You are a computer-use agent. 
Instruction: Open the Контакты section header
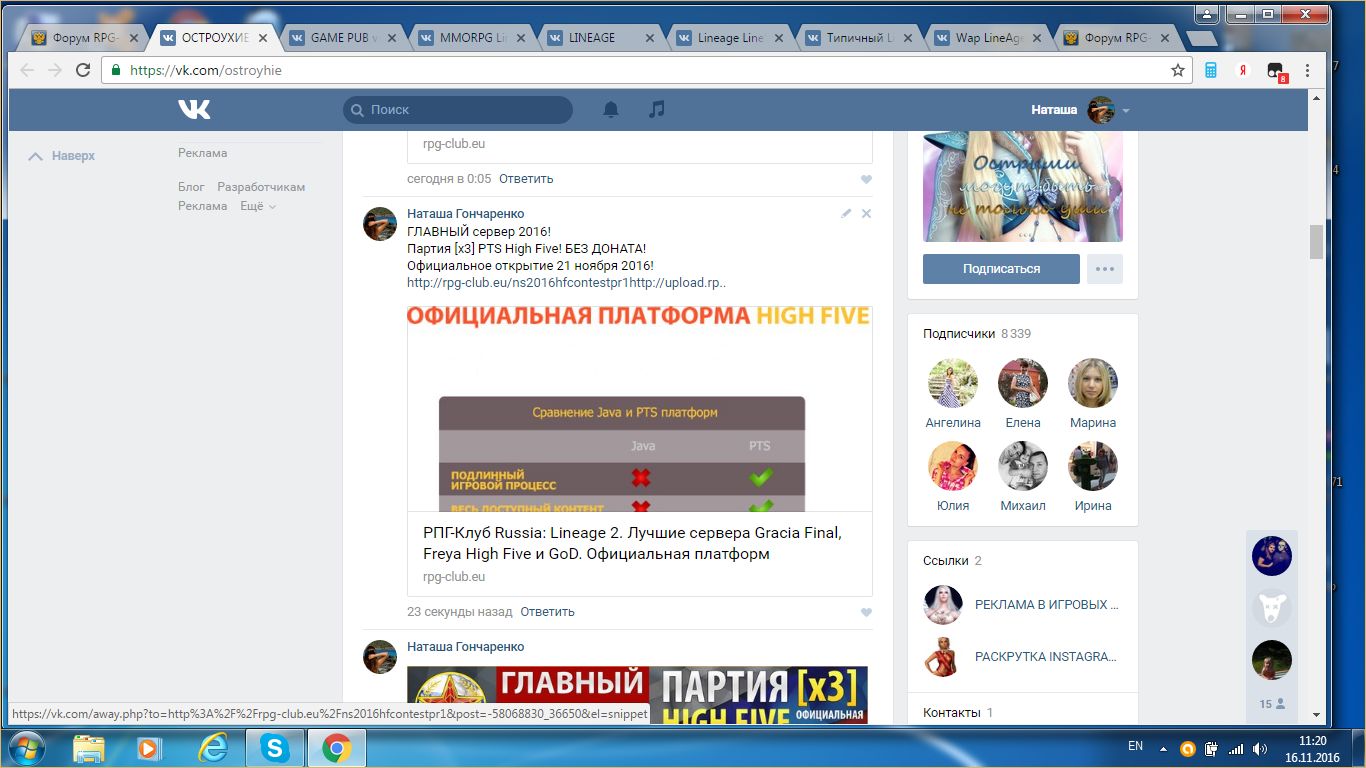958,713
